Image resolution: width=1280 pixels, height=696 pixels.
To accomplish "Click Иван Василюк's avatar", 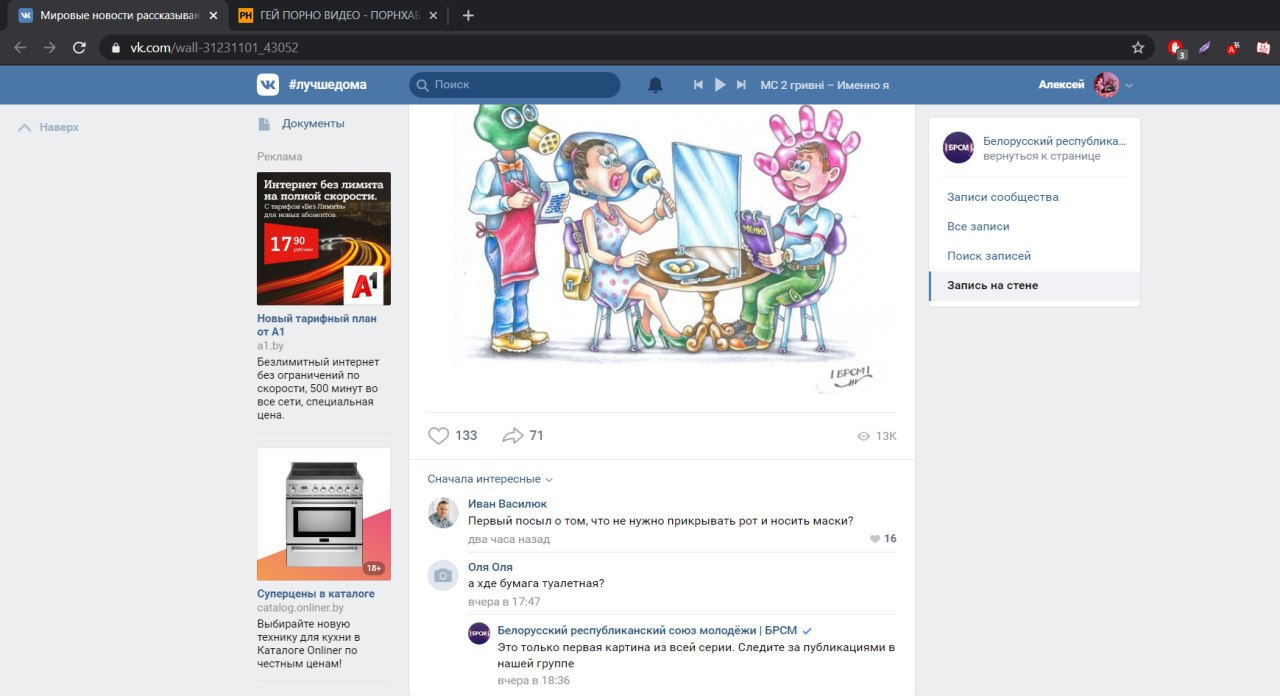I will pos(443,513).
